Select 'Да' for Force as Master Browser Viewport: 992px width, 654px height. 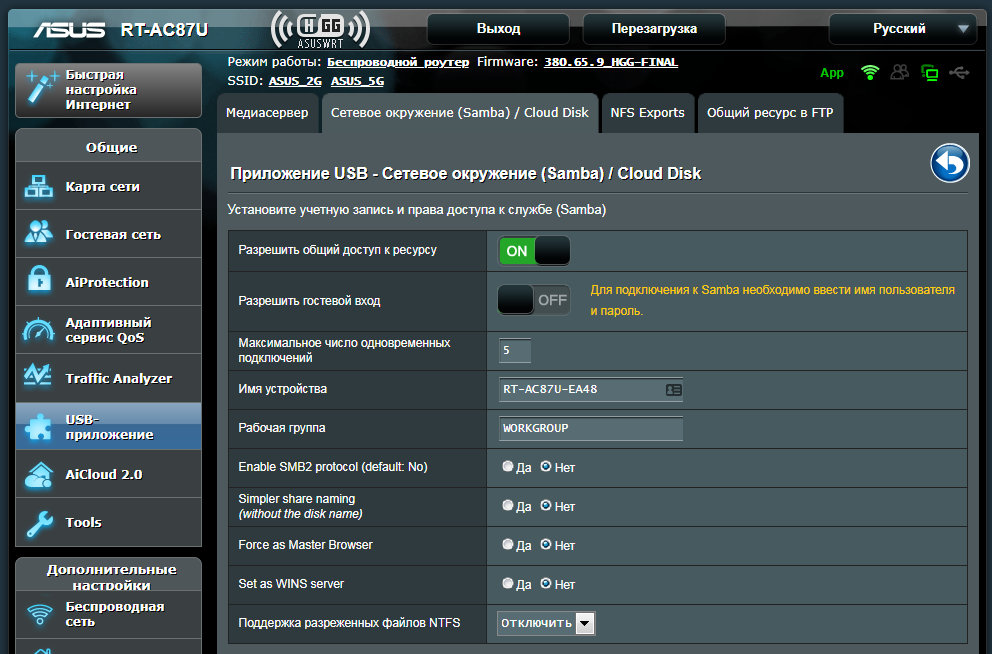pyautogui.click(x=508, y=545)
